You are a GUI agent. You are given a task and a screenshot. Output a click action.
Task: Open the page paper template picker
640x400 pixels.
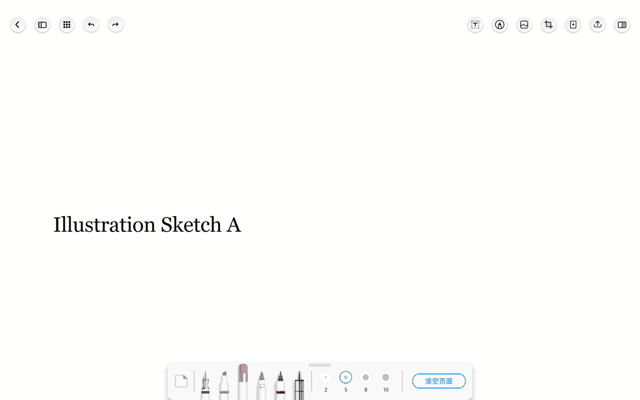tap(181, 381)
